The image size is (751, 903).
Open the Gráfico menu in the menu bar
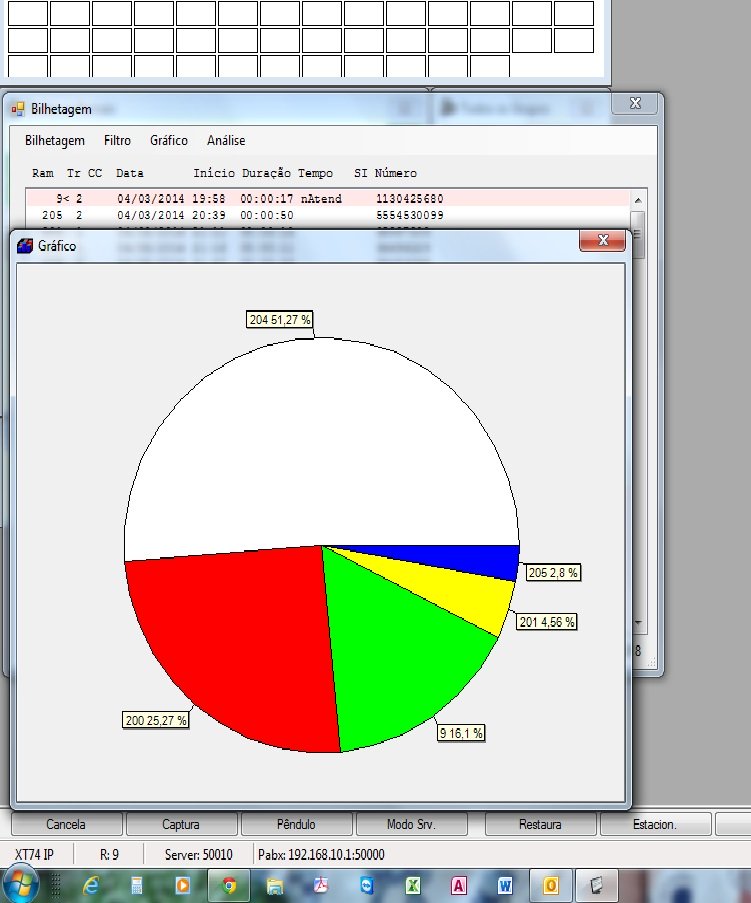tap(169, 141)
